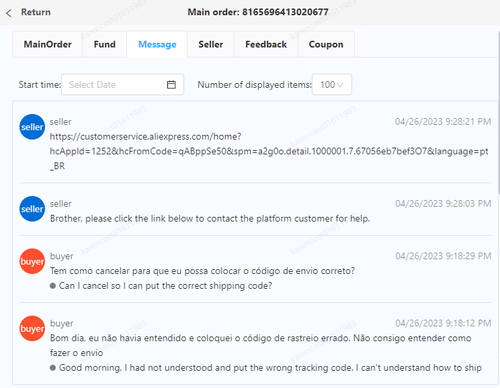Click the main order number heading
The width and height of the screenshot is (500, 388).
pos(258,12)
